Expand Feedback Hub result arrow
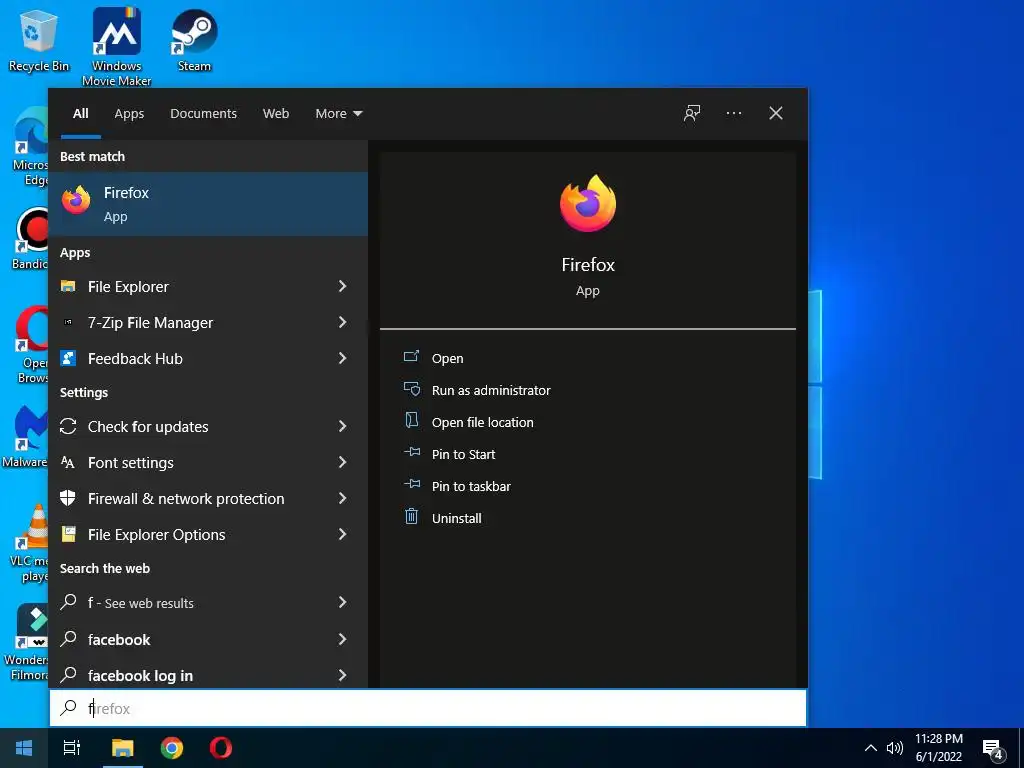The height and width of the screenshot is (768, 1024). point(342,358)
